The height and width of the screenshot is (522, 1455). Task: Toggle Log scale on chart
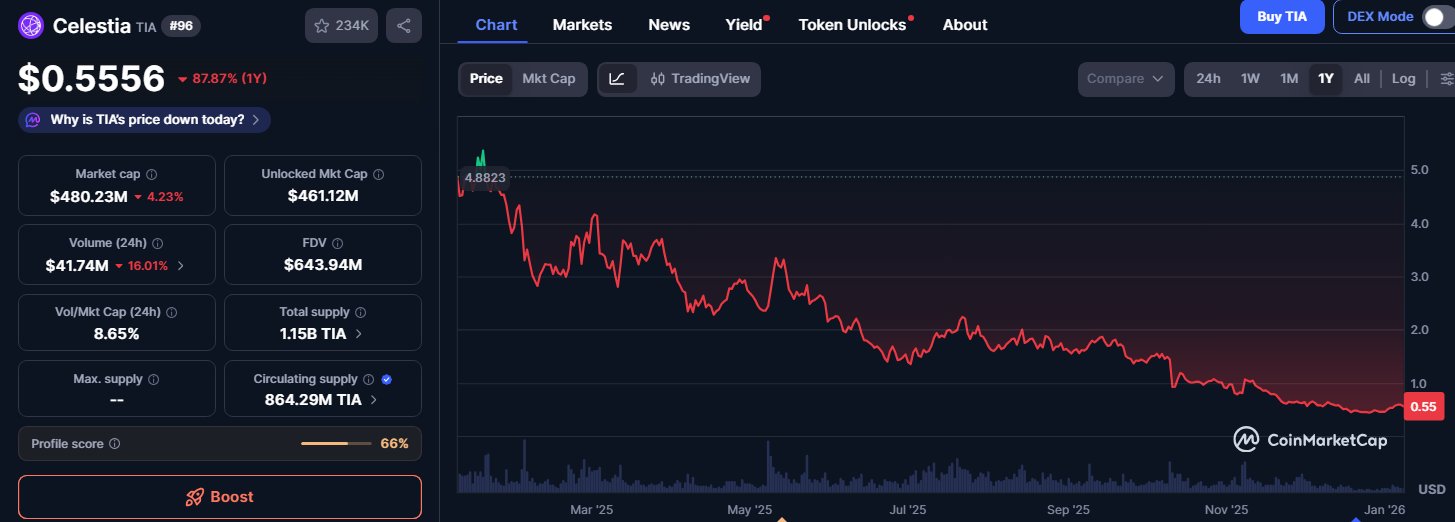[1403, 79]
